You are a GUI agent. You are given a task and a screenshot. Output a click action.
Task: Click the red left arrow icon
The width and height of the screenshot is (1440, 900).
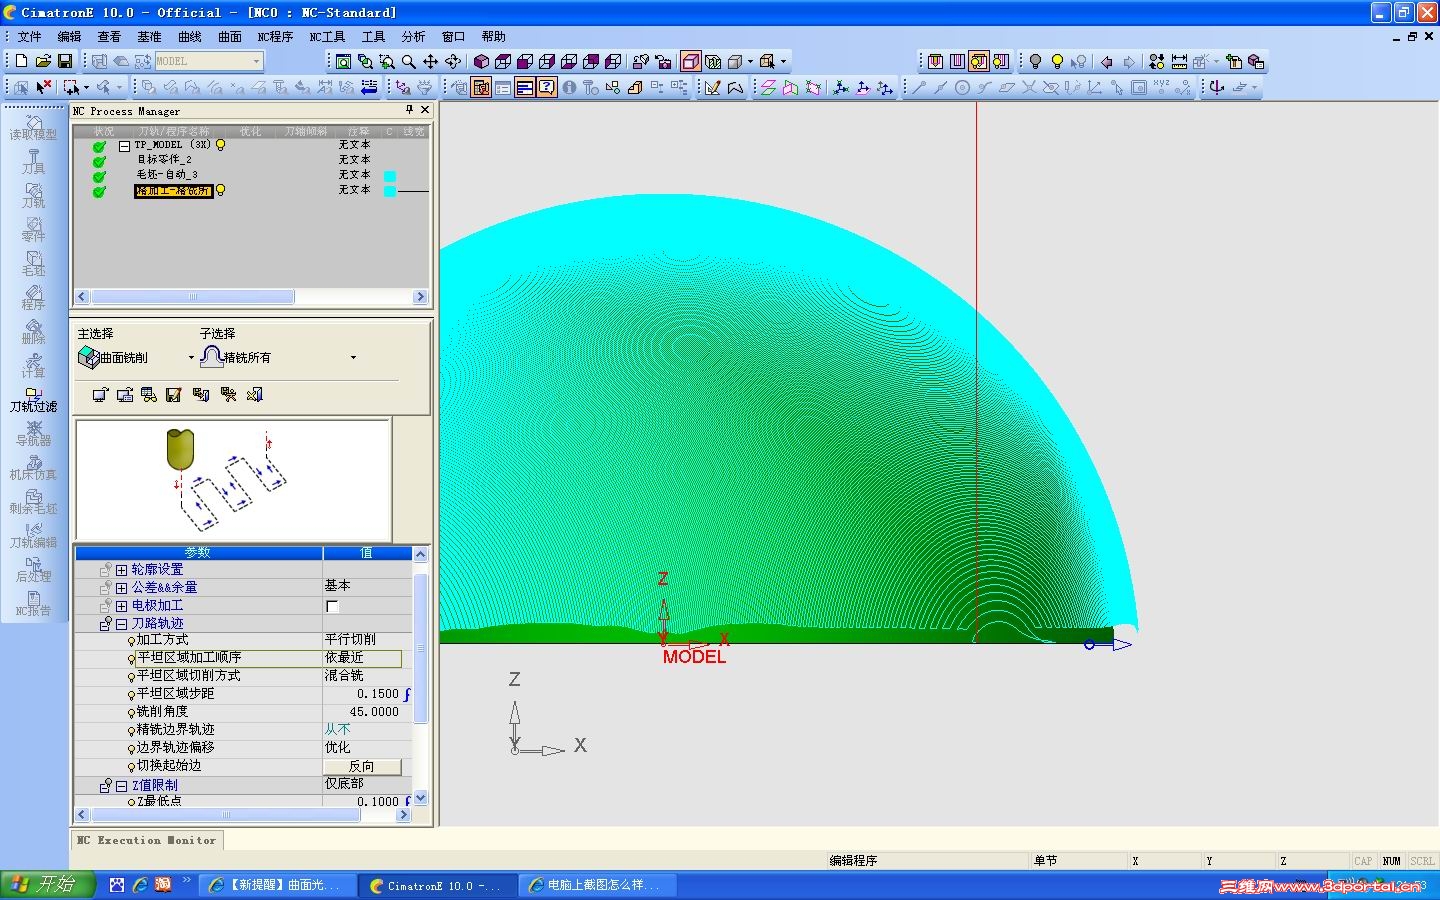point(1107,61)
